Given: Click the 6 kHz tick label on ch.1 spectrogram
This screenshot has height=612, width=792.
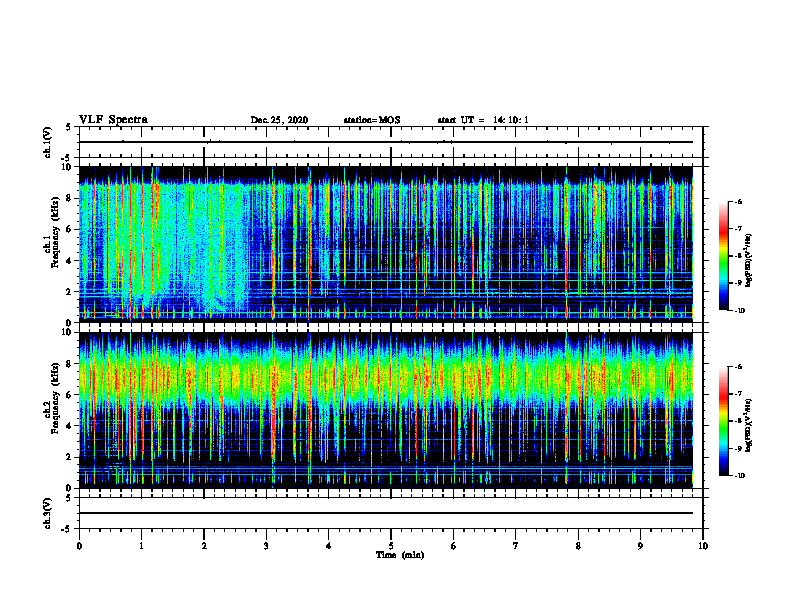Looking at the screenshot, I should coord(70,229).
